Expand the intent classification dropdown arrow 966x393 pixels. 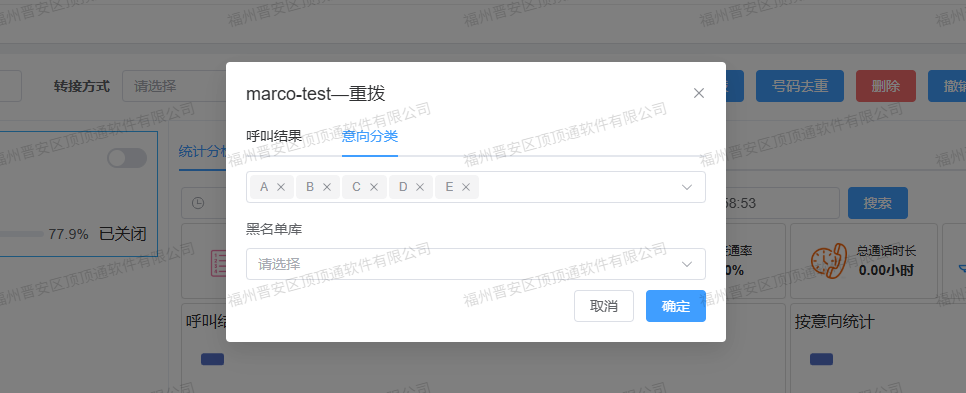(x=687, y=187)
